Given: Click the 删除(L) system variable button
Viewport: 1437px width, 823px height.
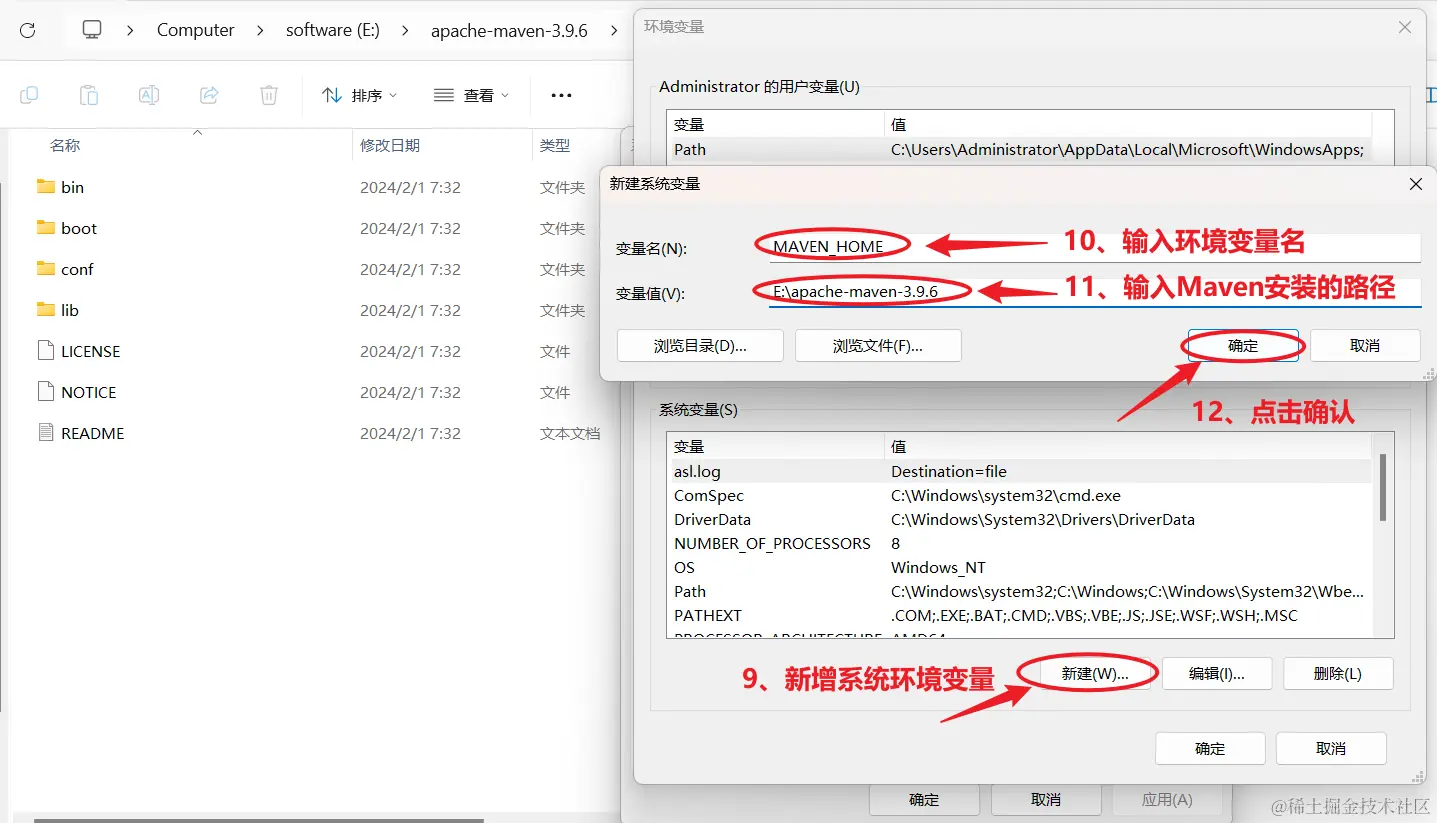Looking at the screenshot, I should [1338, 674].
